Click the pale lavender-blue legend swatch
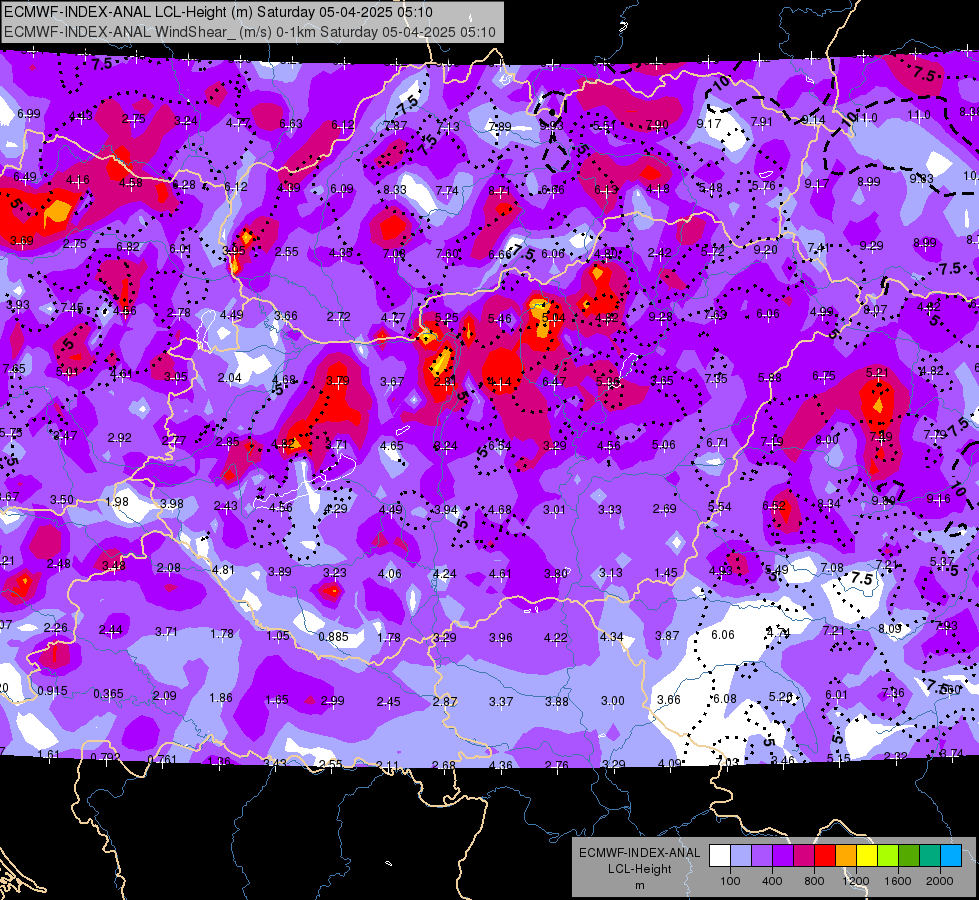The height and width of the screenshot is (900, 979). (741, 856)
